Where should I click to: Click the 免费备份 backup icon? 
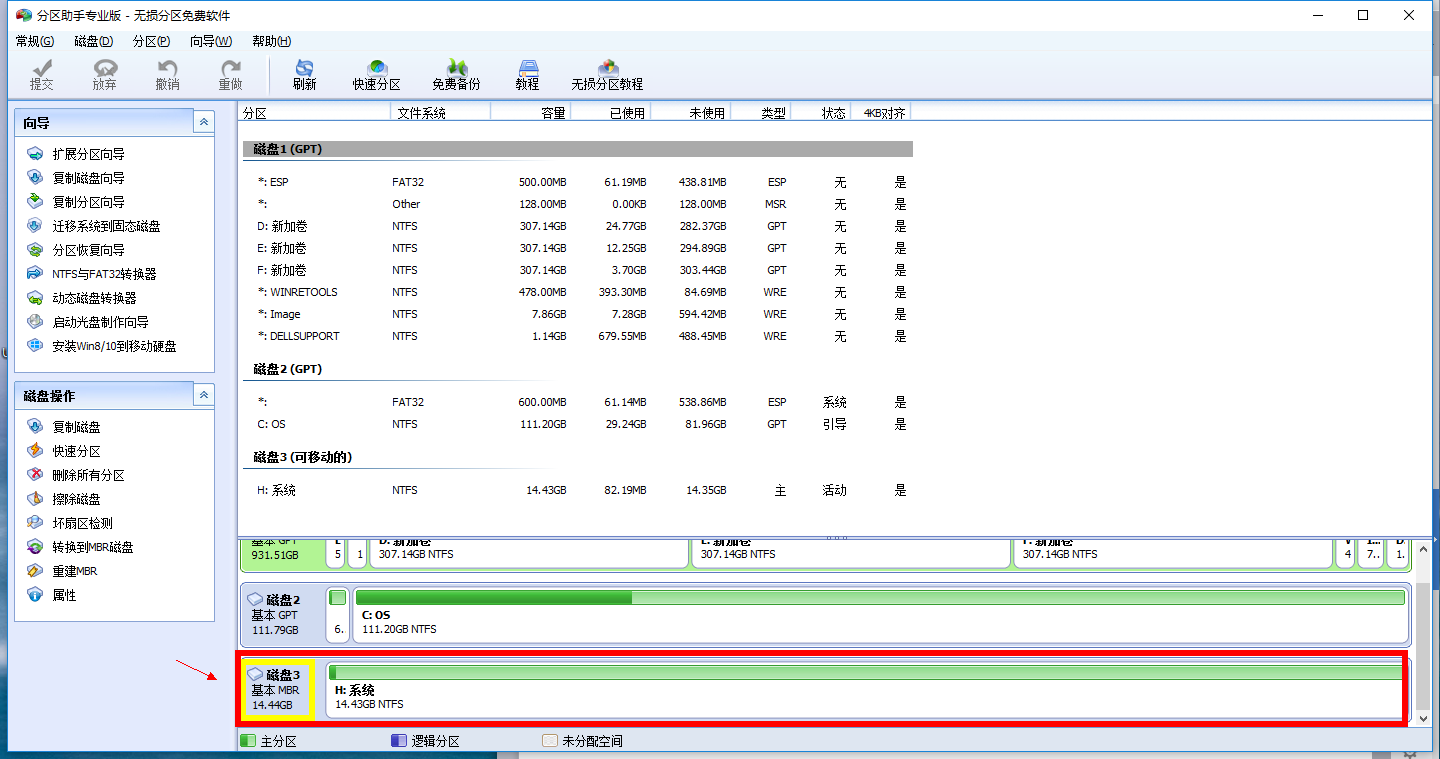[x=456, y=75]
